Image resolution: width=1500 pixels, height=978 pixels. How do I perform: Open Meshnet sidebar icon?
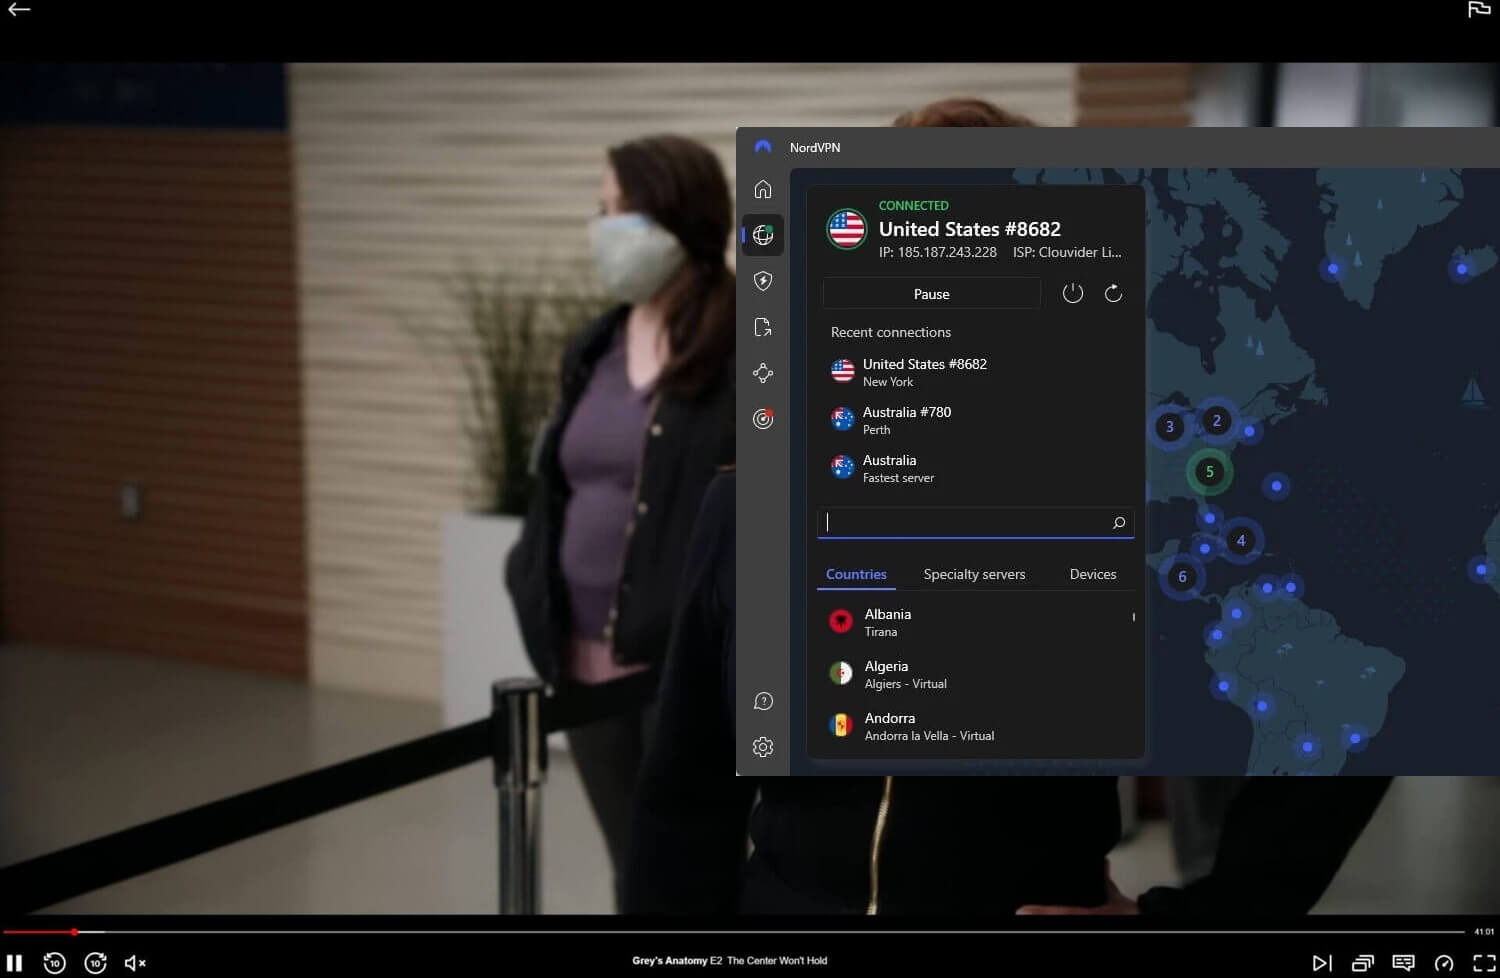tap(763, 373)
